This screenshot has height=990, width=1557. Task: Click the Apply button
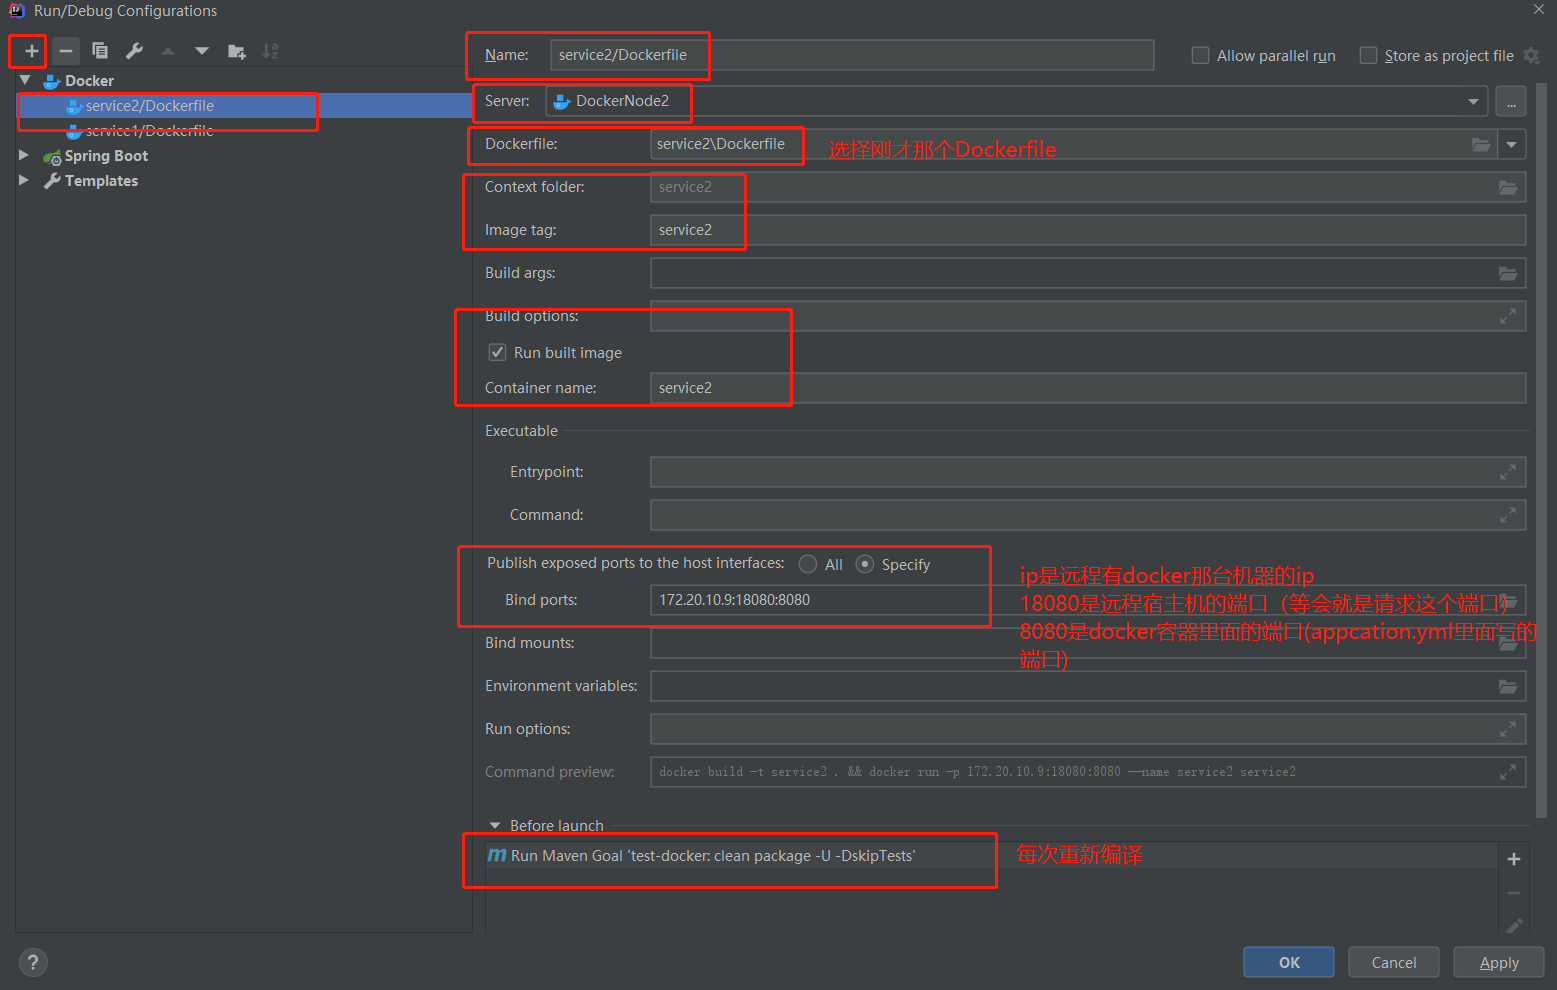pyautogui.click(x=1498, y=962)
